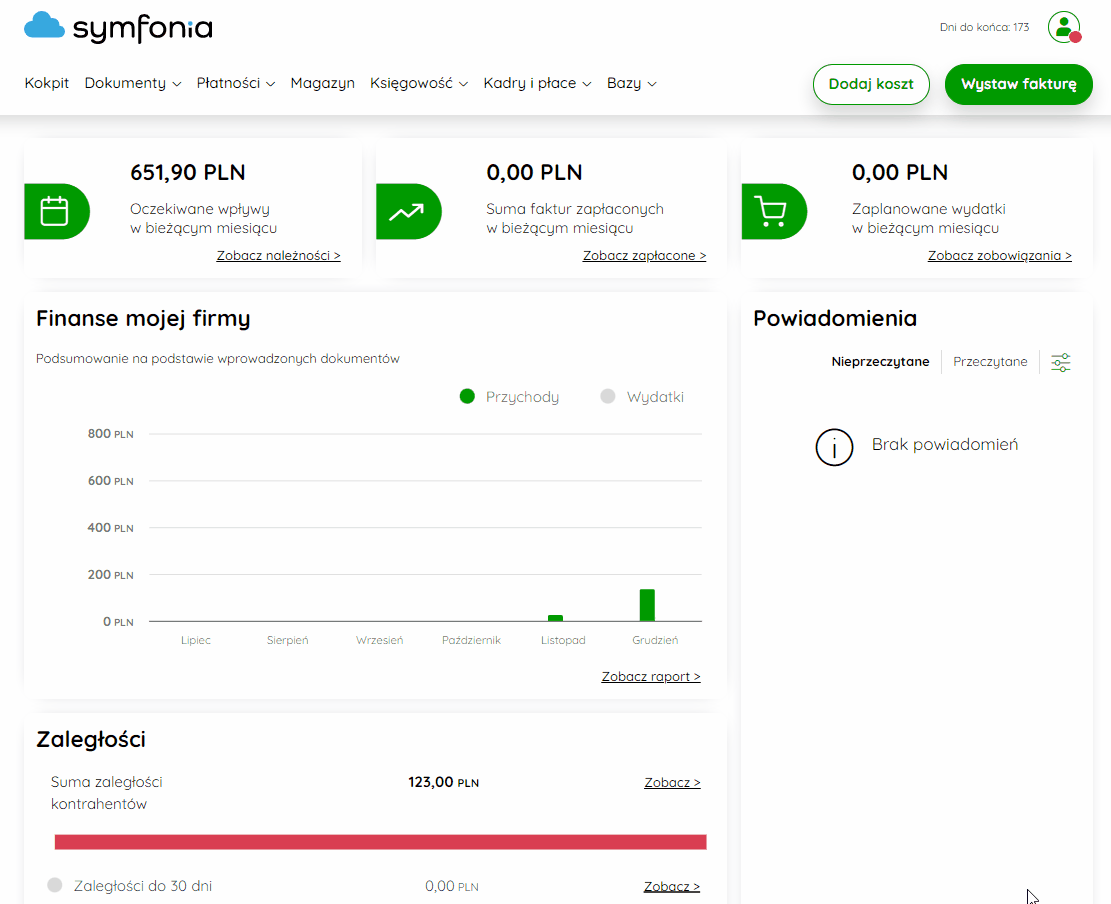The width and height of the screenshot is (1111, 904).
Task: Open the notification filter settings icon
Action: click(x=1061, y=362)
